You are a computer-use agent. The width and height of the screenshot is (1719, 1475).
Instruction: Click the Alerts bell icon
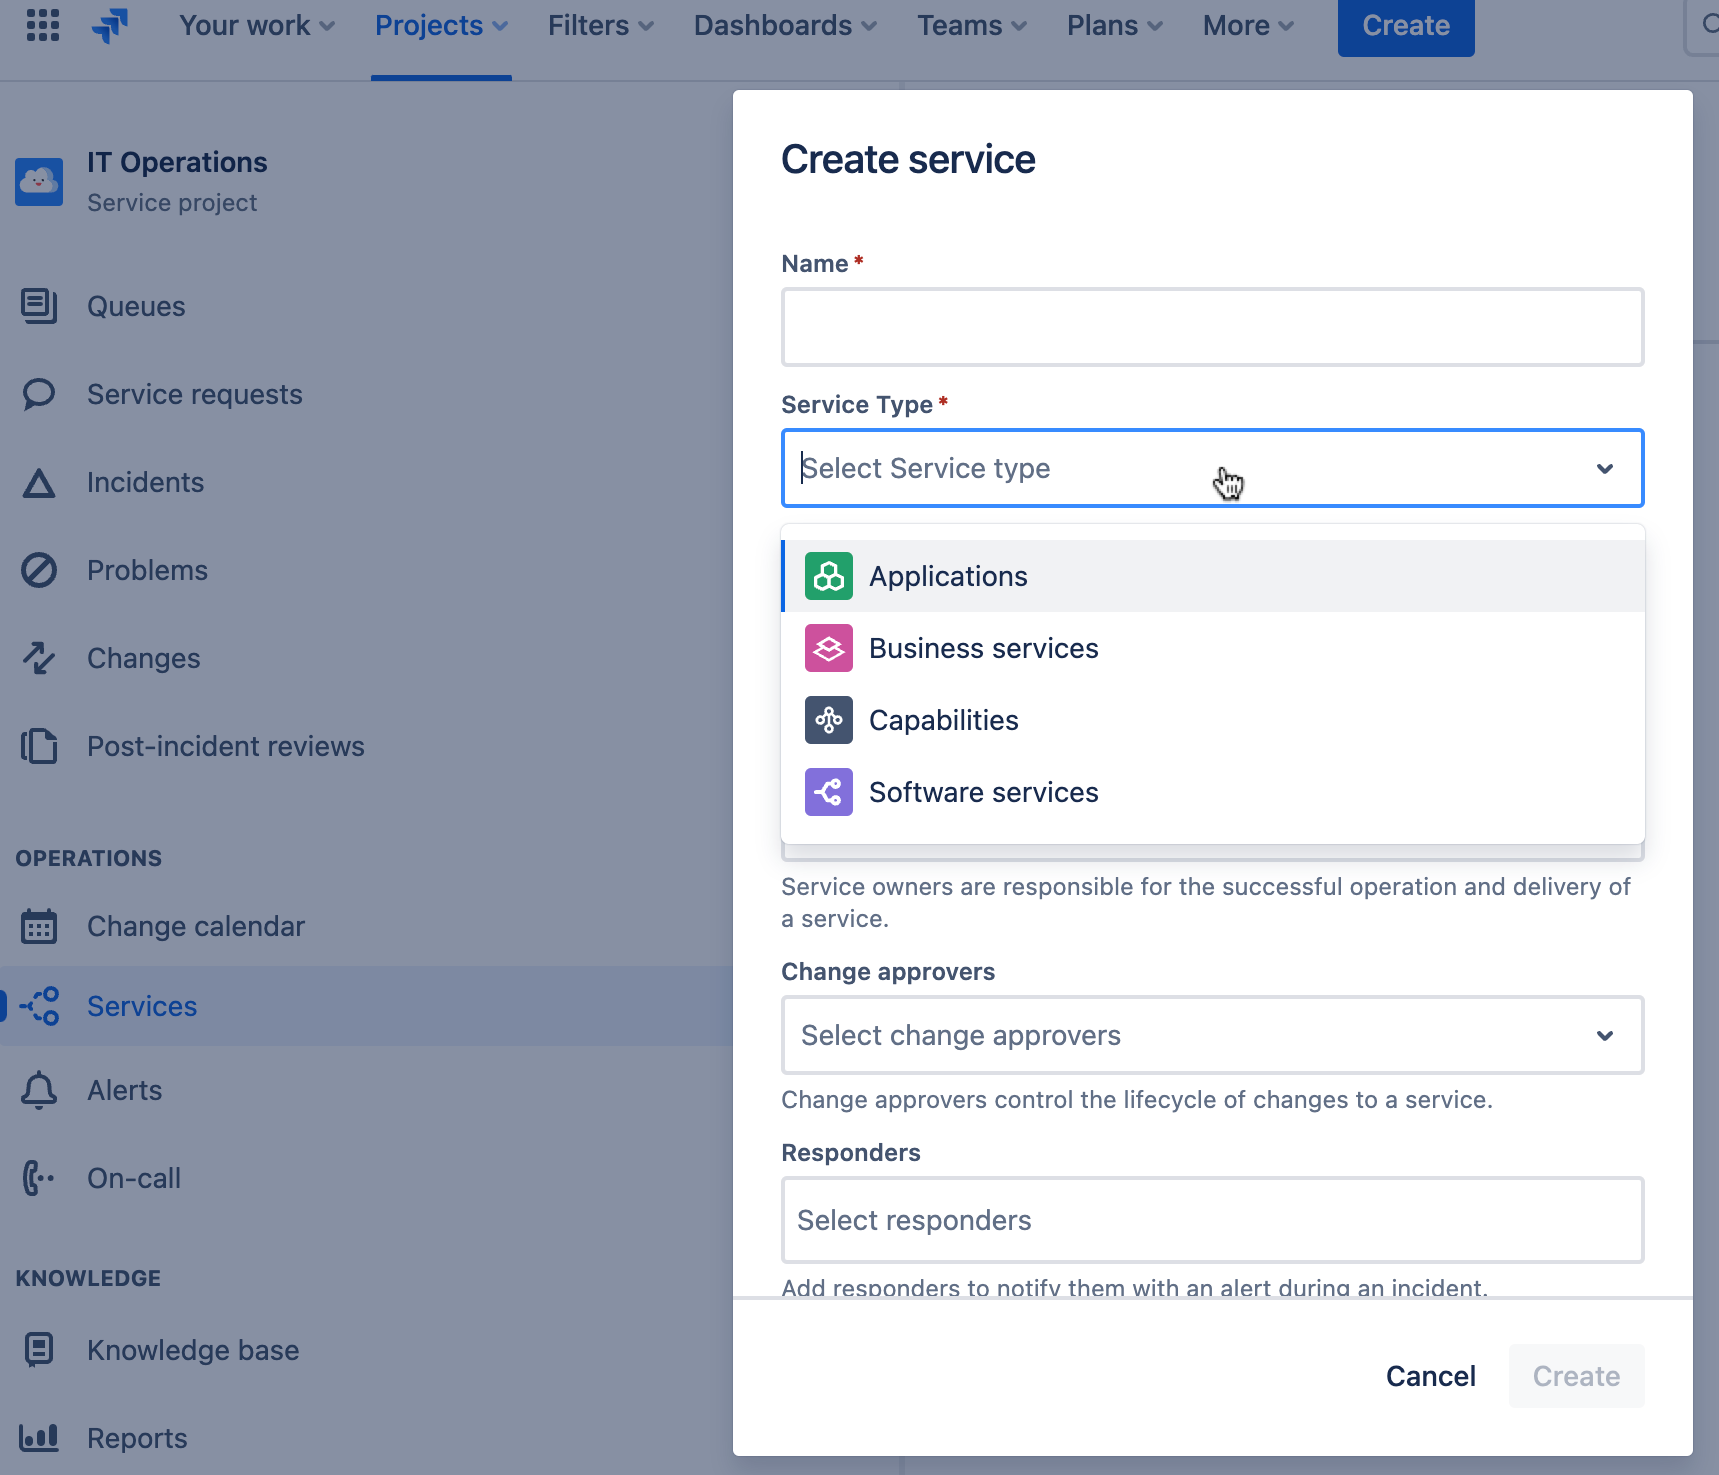point(39,1090)
